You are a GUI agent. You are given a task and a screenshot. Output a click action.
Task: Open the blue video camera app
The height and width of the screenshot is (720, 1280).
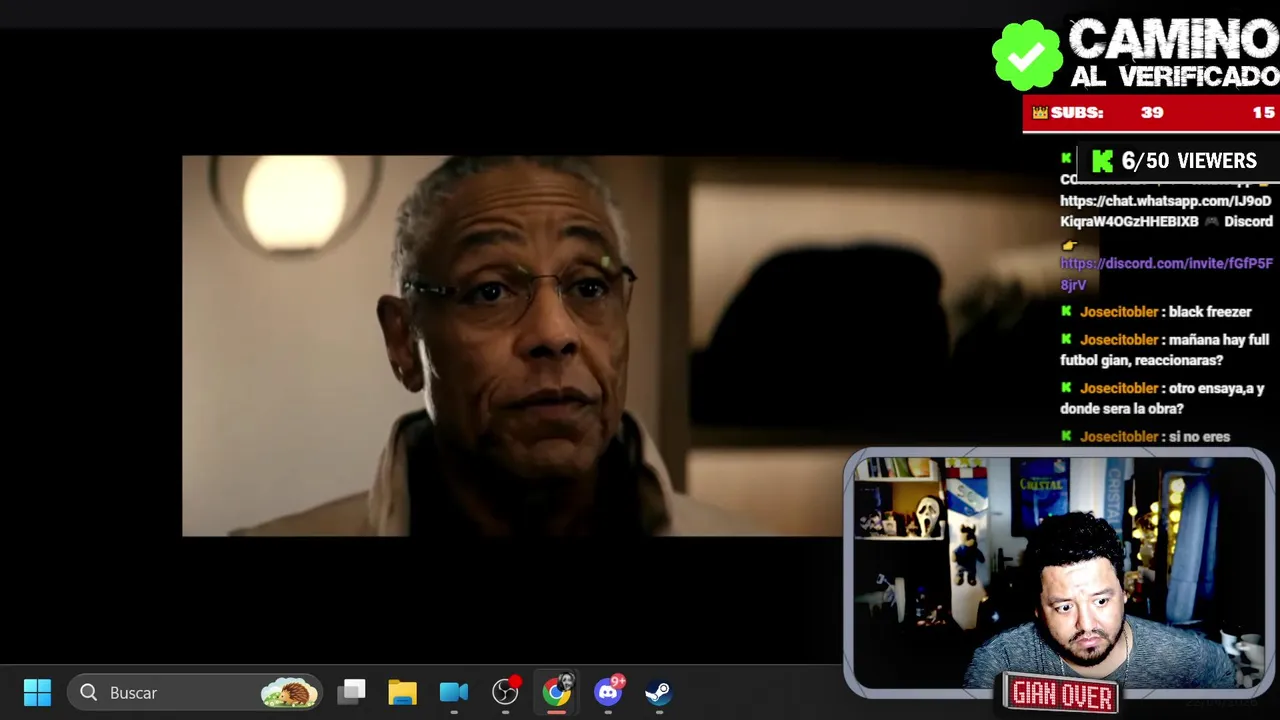[453, 692]
